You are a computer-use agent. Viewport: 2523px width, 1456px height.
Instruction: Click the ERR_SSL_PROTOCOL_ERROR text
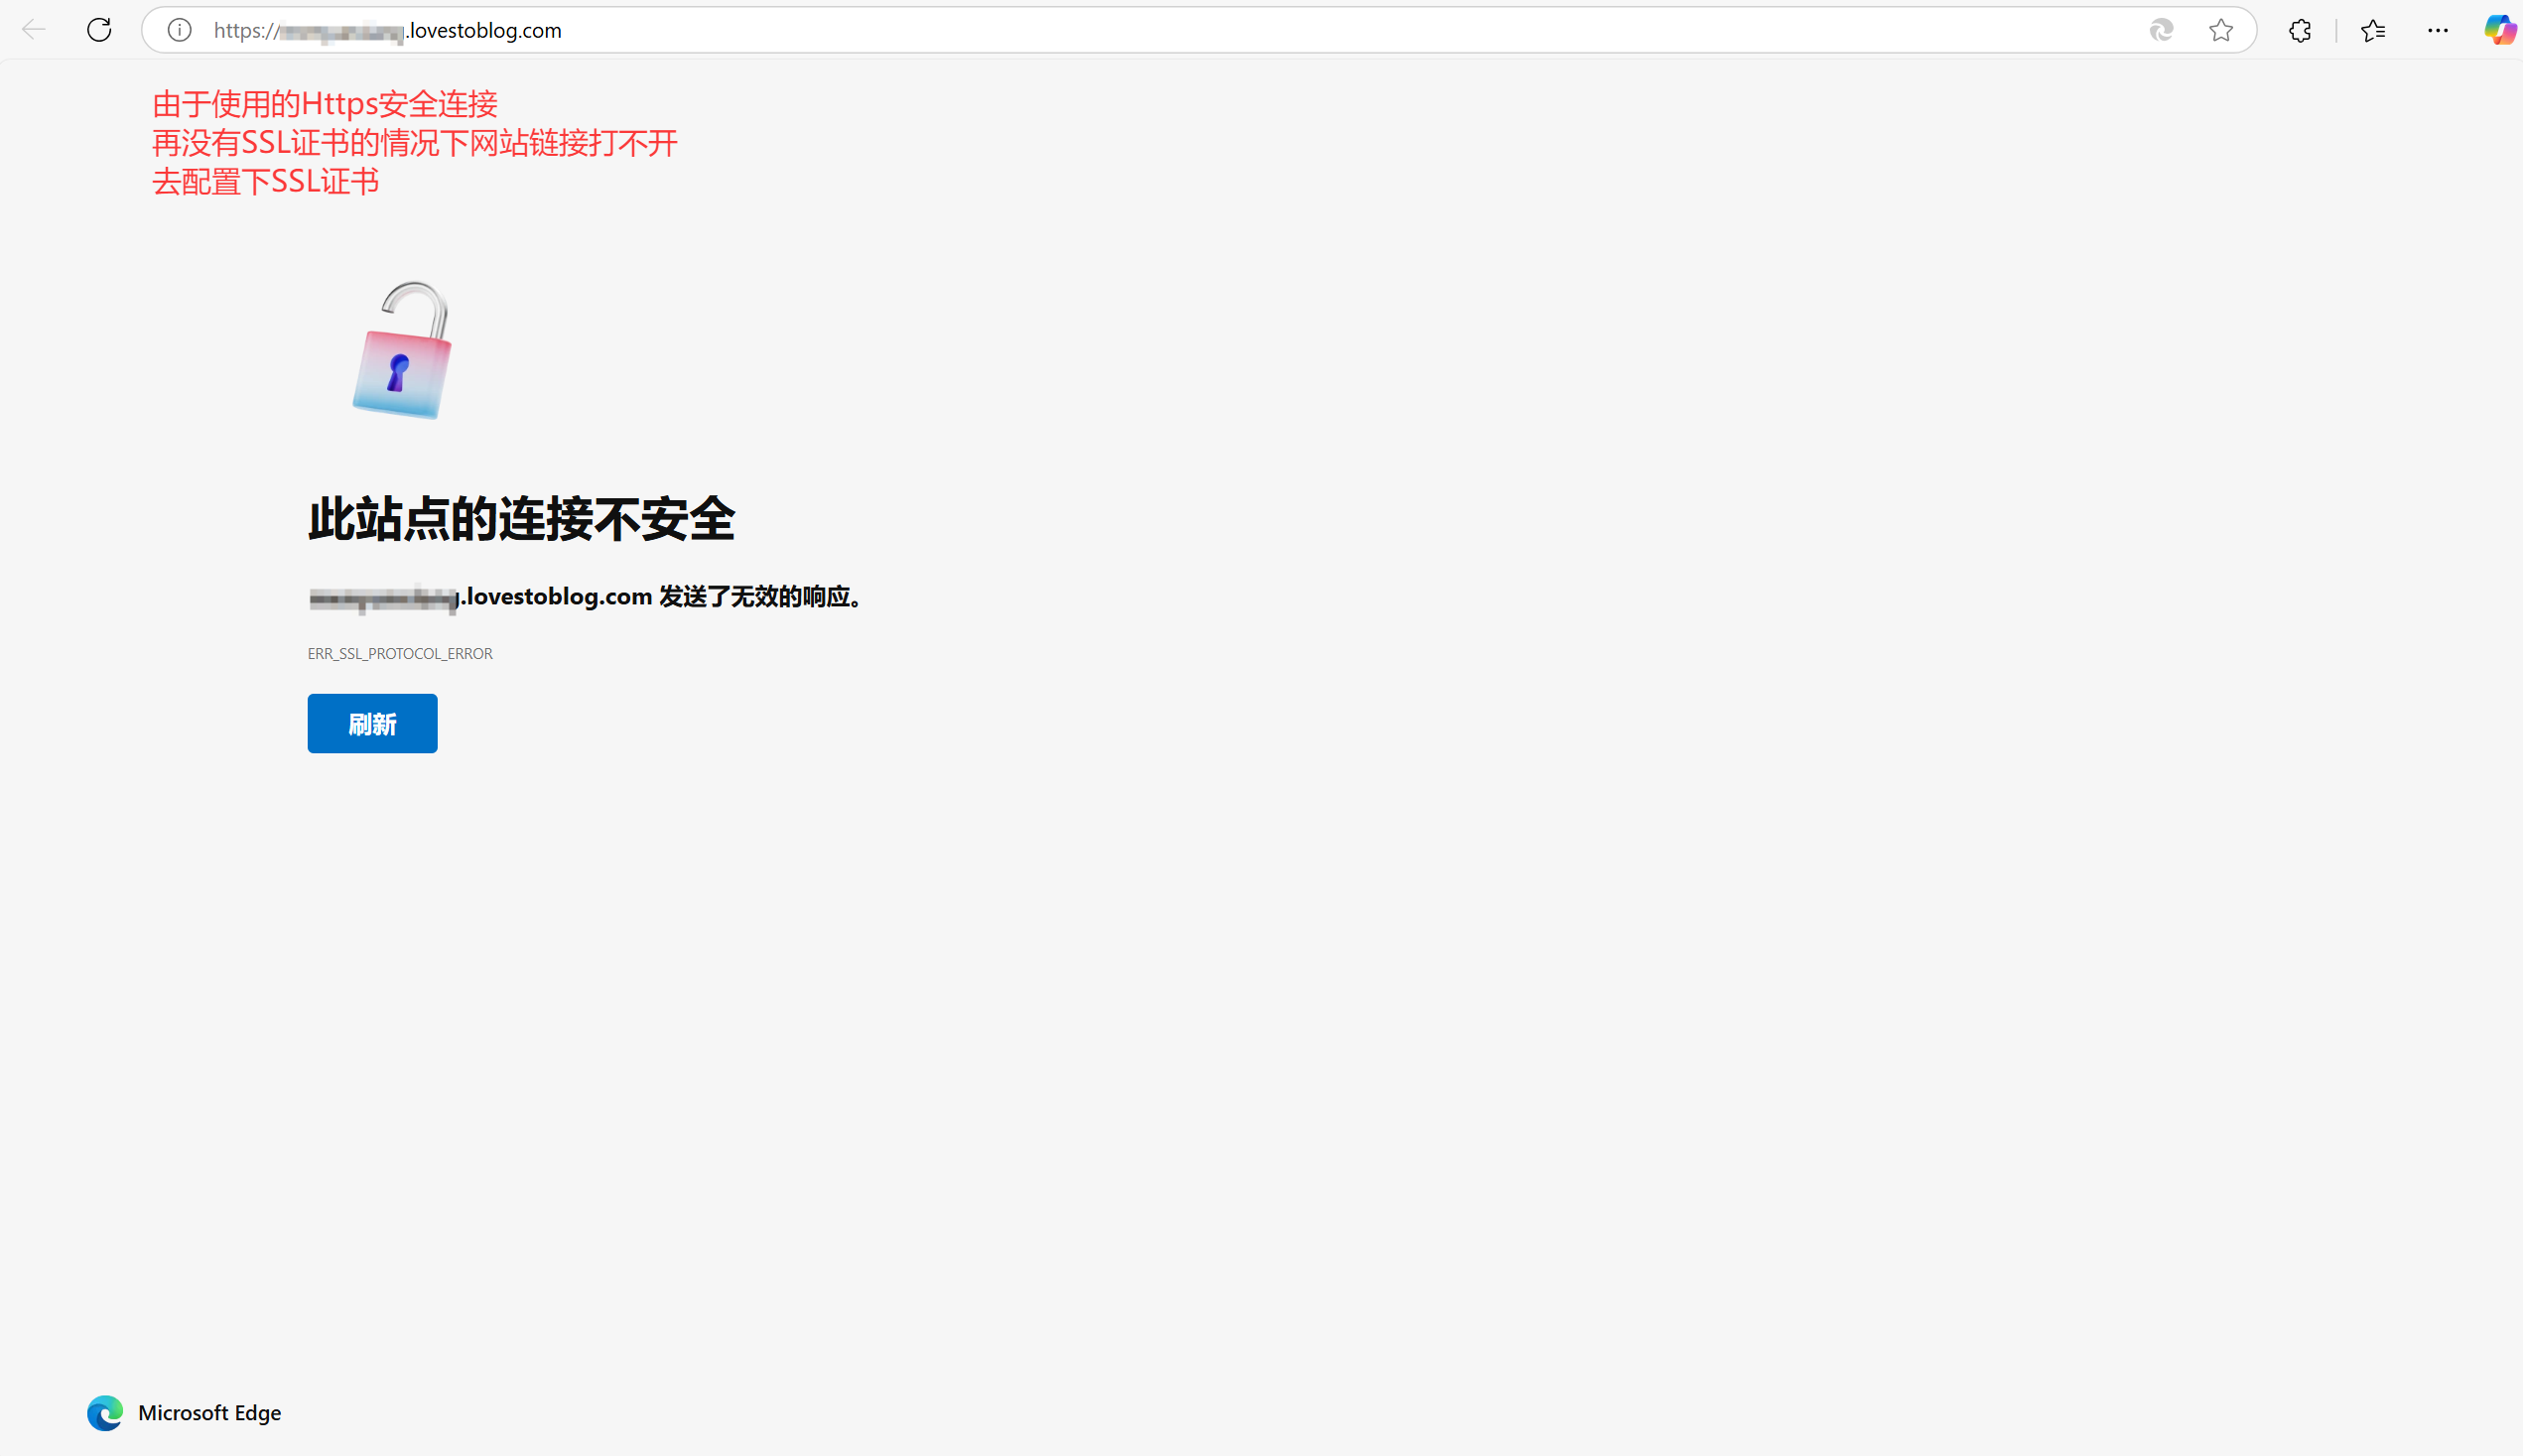tap(400, 654)
